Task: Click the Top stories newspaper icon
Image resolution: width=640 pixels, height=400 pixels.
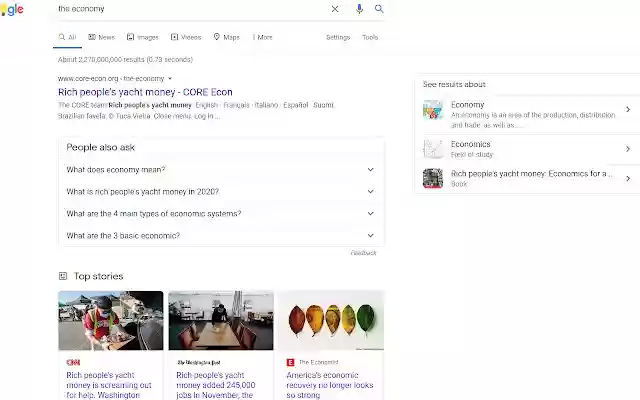Action: coord(63,276)
